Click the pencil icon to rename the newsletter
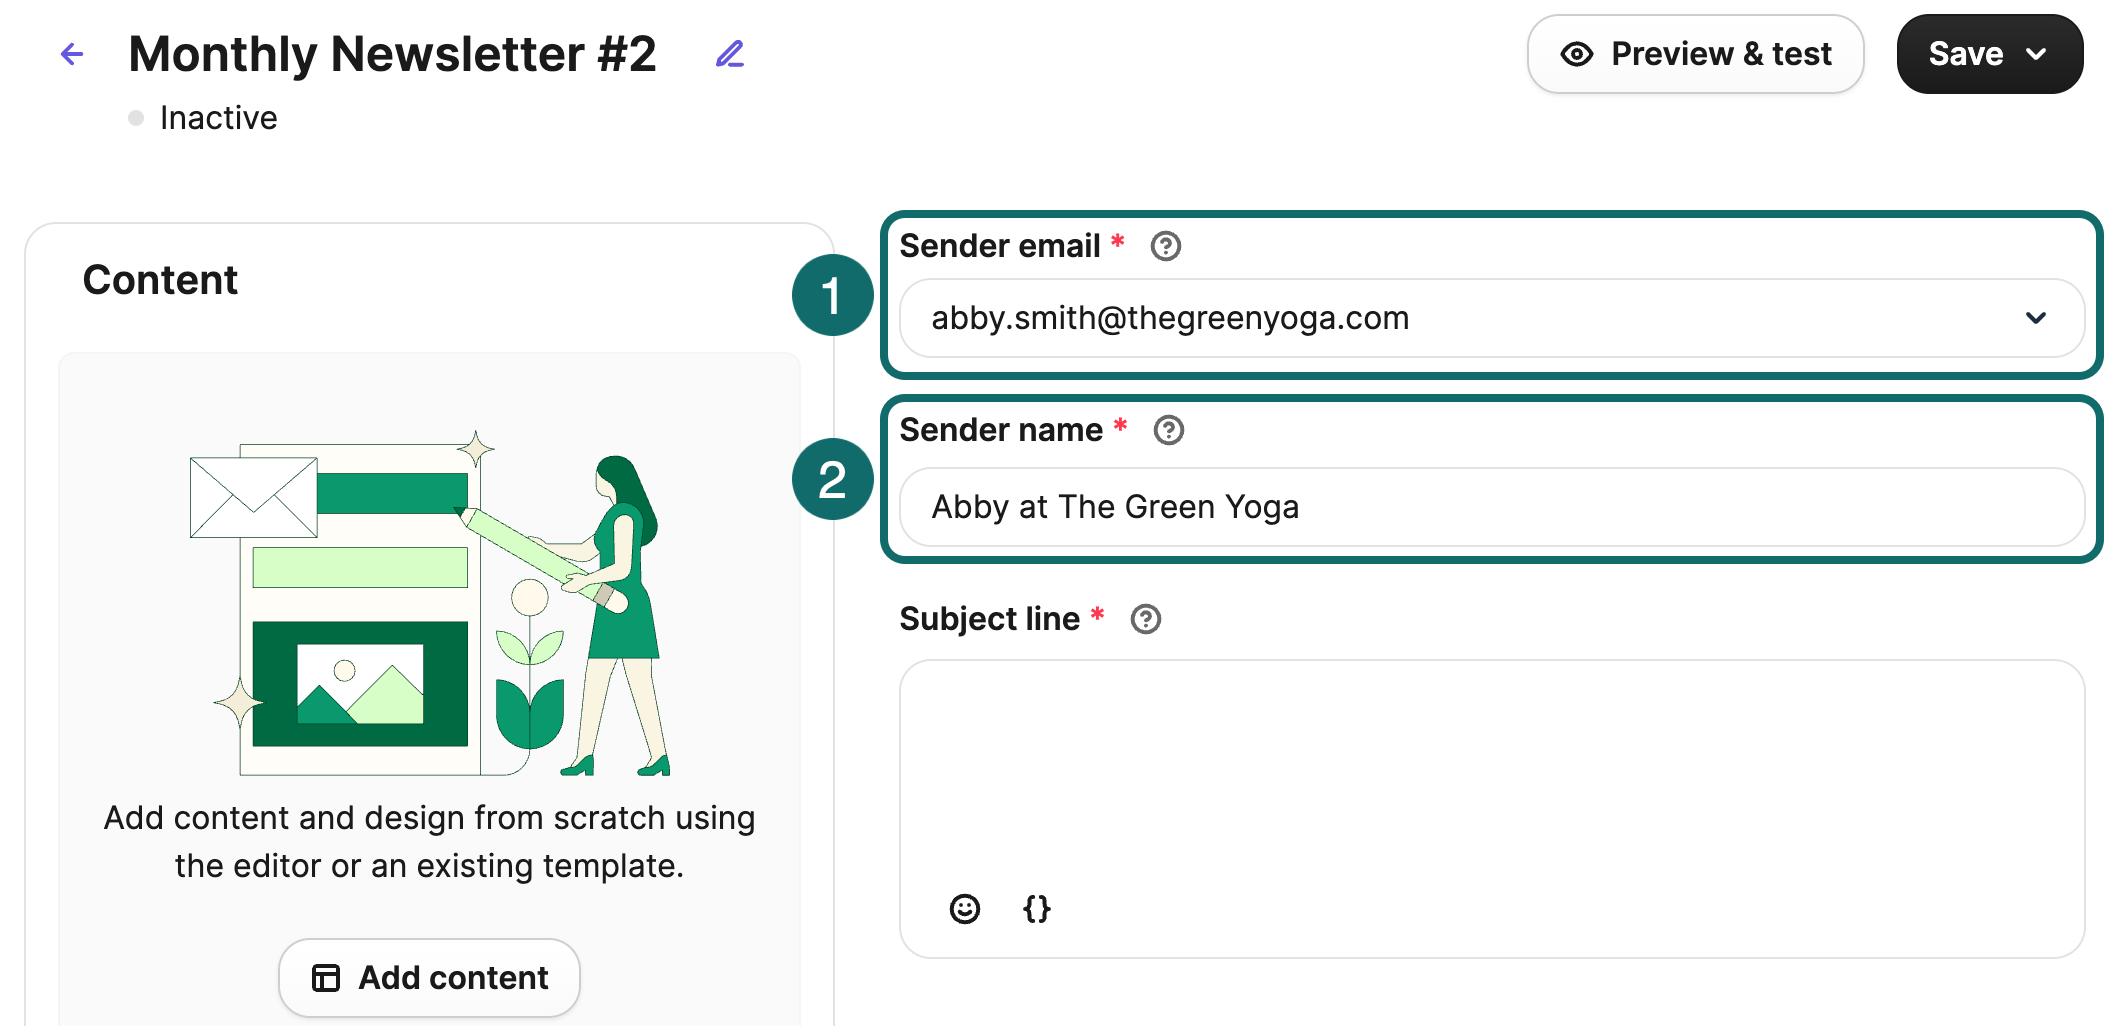Image resolution: width=2114 pixels, height=1026 pixels. point(729,54)
